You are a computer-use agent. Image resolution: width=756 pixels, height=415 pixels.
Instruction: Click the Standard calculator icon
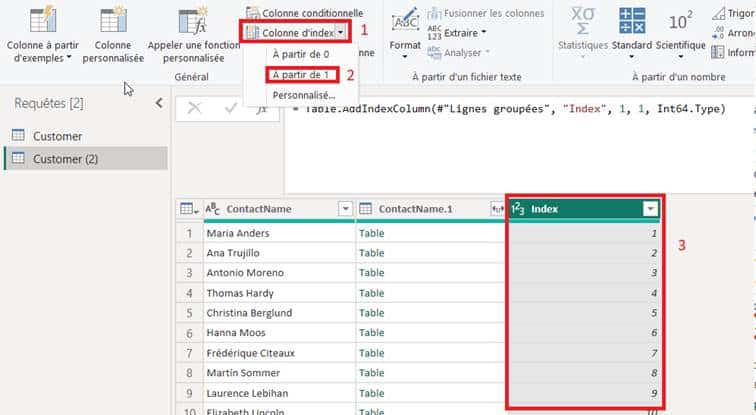[631, 21]
